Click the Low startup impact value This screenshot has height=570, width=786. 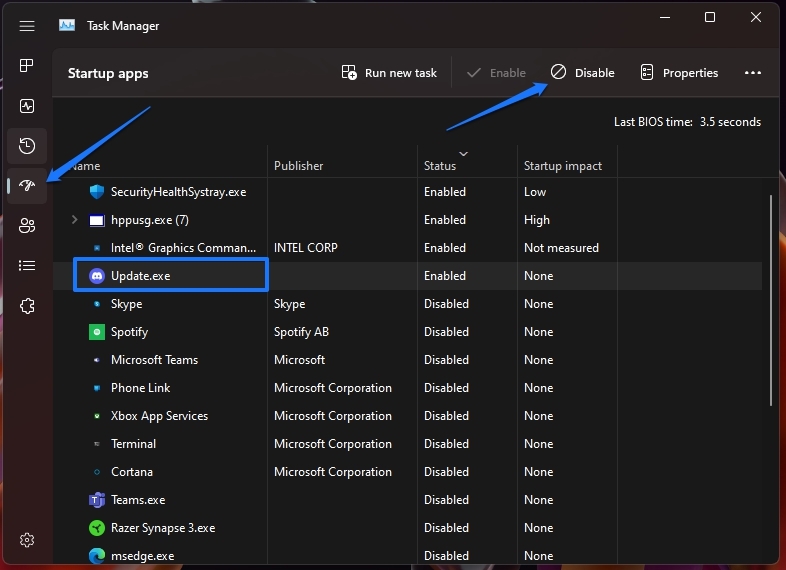pyautogui.click(x=535, y=192)
